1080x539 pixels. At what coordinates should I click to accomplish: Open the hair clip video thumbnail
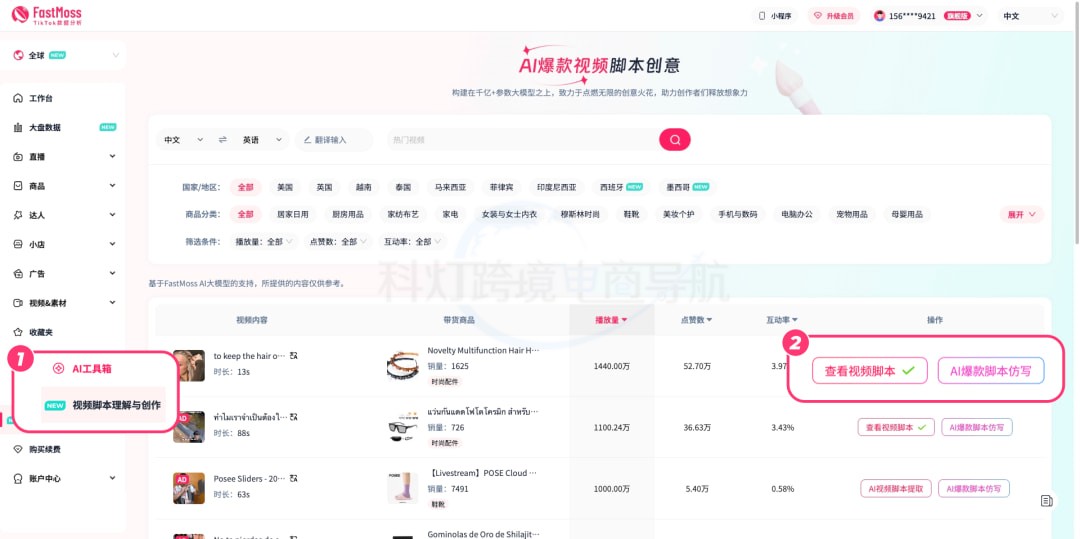click(189, 366)
